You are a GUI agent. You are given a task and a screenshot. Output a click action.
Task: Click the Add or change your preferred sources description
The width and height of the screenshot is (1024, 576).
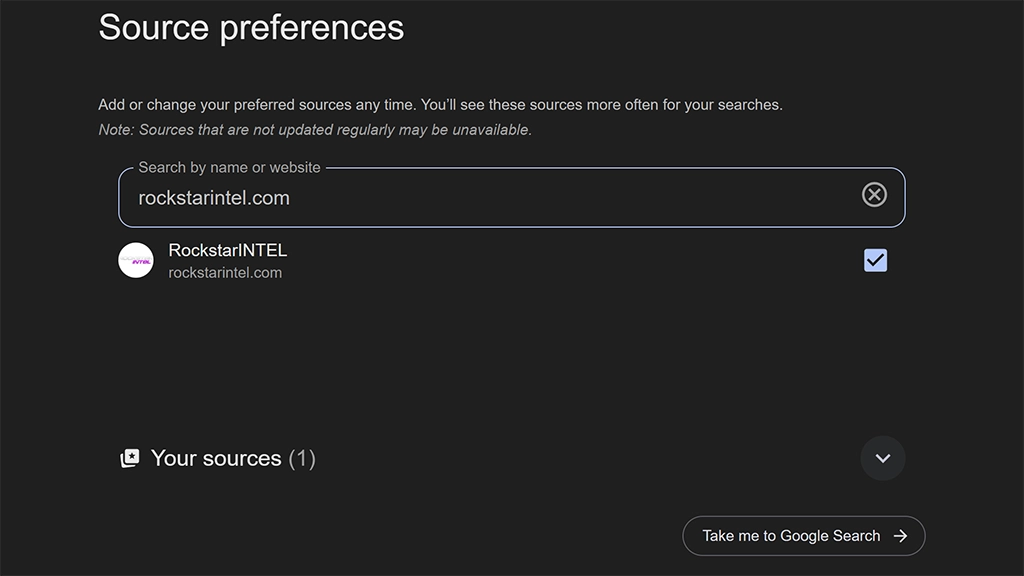click(440, 105)
